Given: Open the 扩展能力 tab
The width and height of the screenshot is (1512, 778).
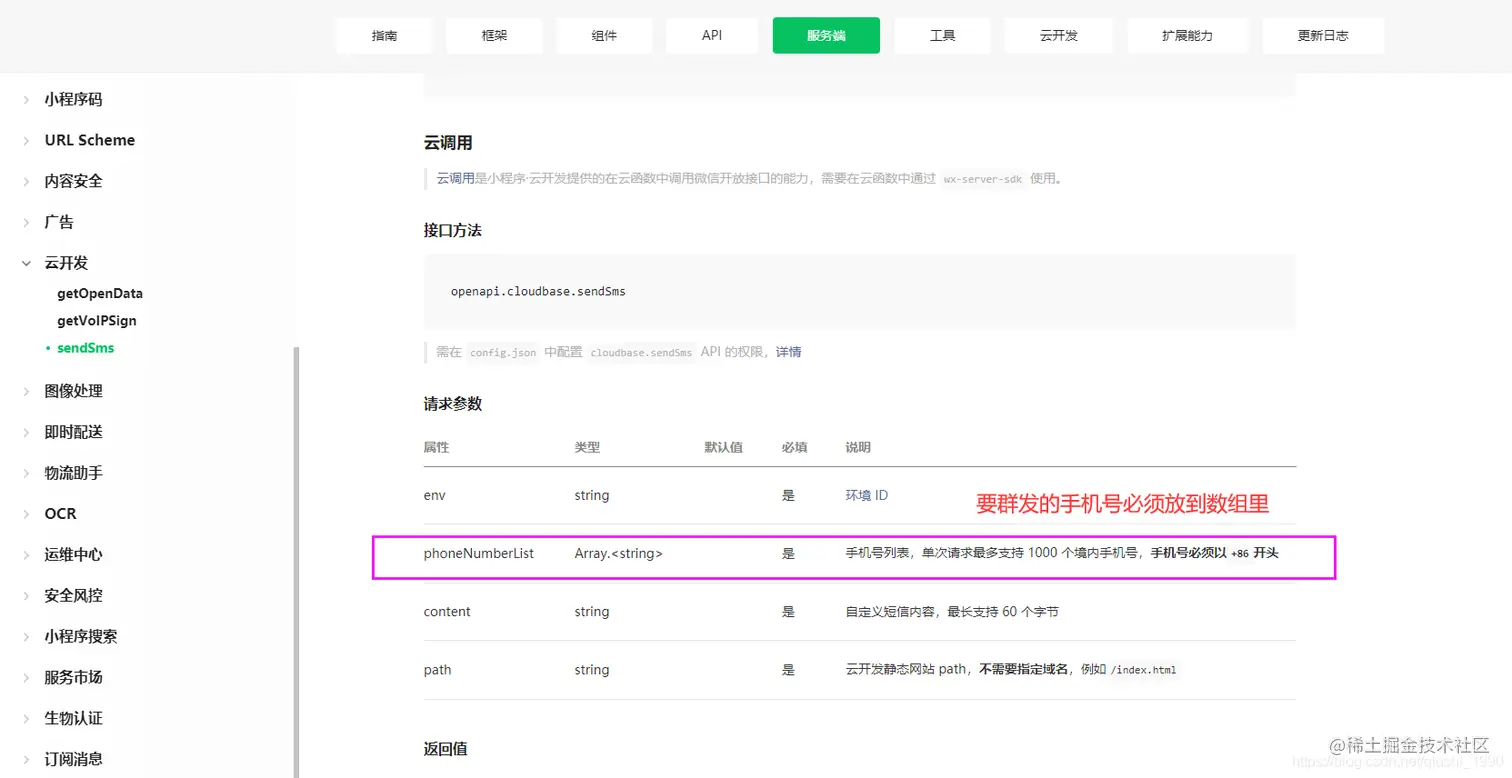Looking at the screenshot, I should pos(1187,35).
